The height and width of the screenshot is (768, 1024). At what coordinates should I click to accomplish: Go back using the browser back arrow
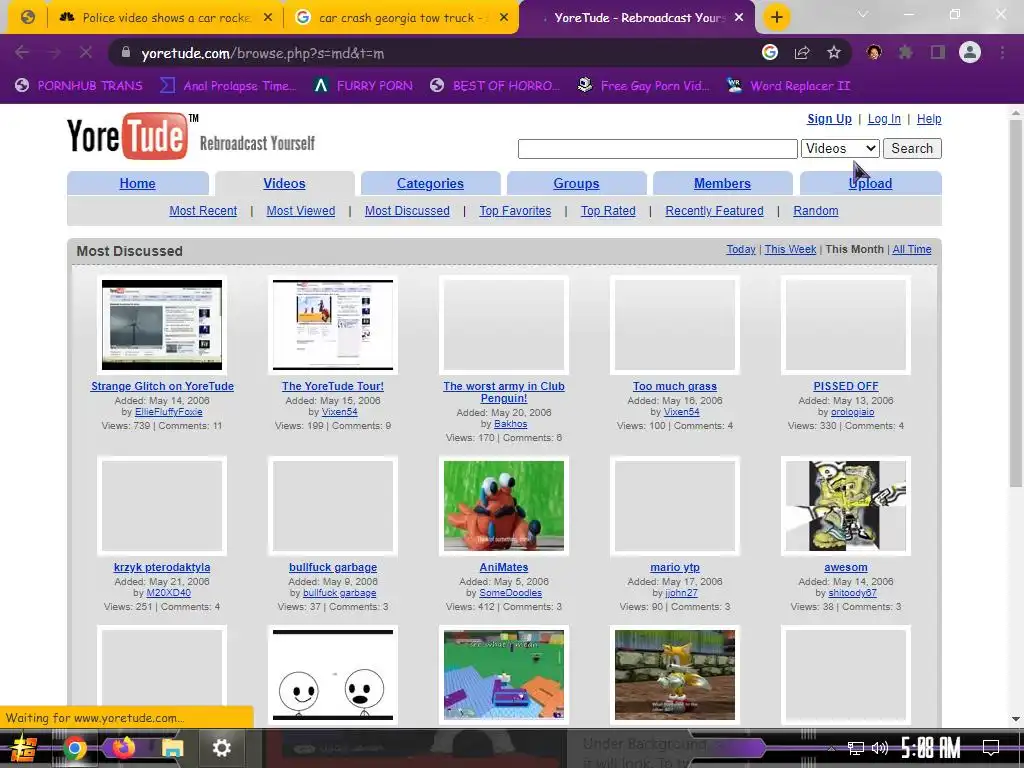[x=22, y=52]
